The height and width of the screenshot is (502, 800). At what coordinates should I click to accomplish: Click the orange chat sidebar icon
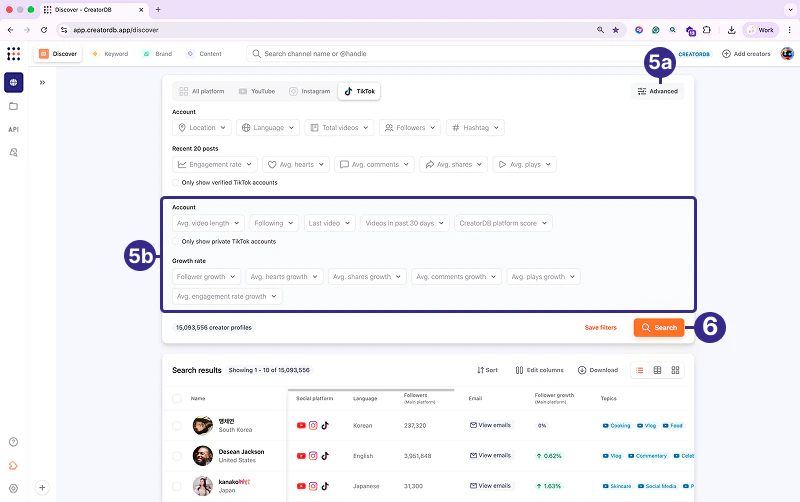14,465
